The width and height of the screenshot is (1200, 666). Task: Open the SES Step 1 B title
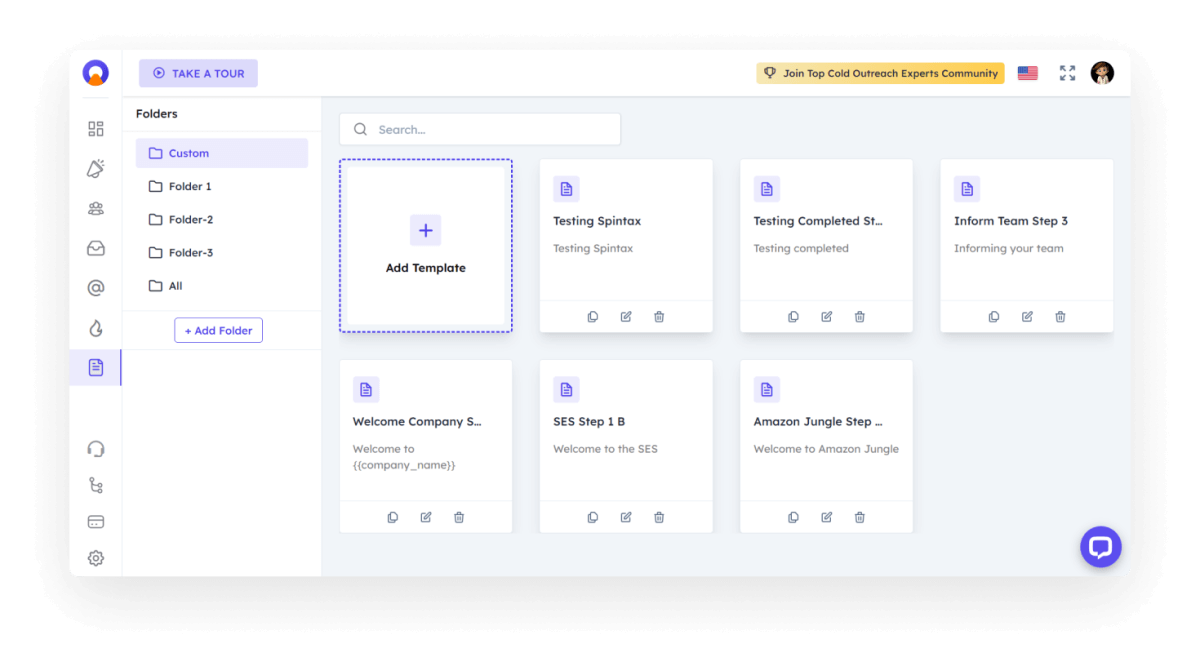(x=589, y=421)
